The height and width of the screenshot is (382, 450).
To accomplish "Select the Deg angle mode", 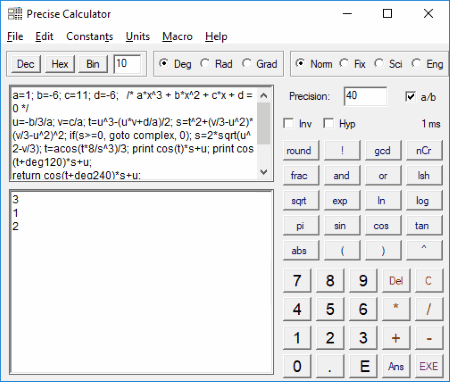I will click(175, 64).
